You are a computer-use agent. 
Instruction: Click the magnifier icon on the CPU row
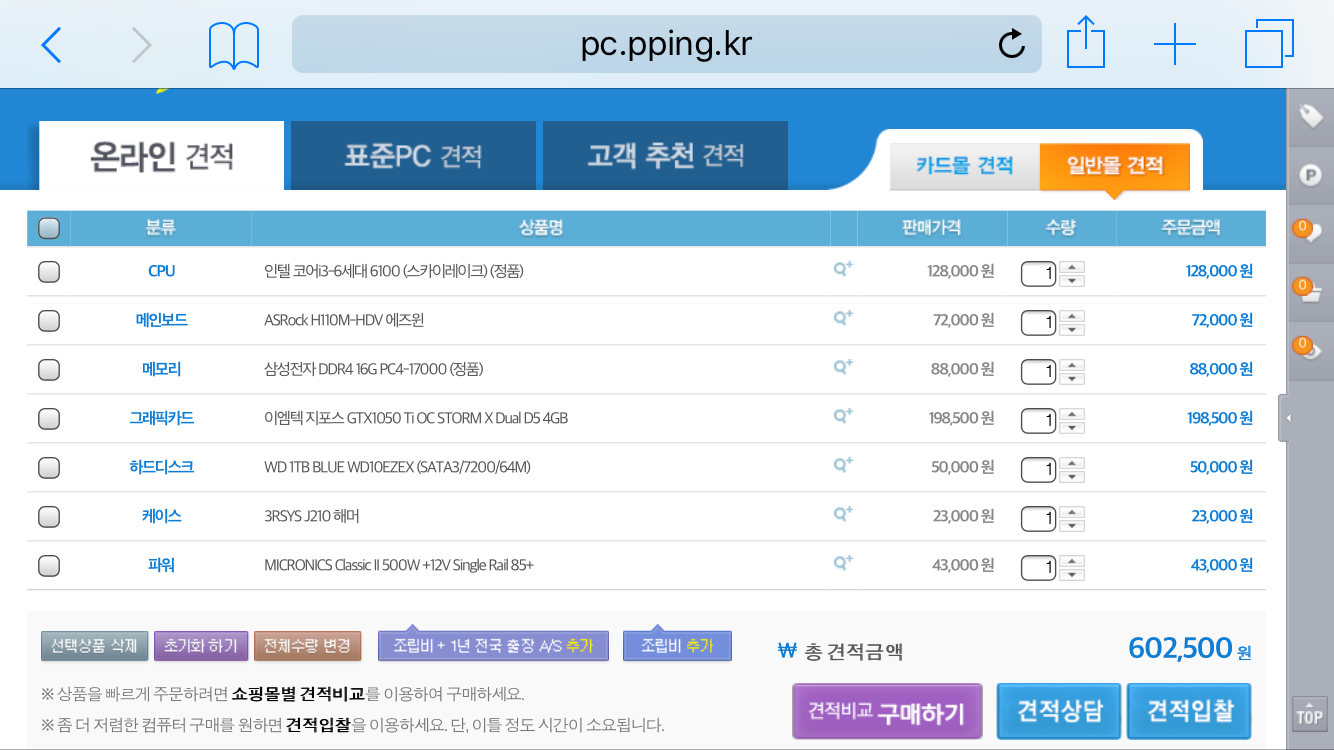coord(843,269)
